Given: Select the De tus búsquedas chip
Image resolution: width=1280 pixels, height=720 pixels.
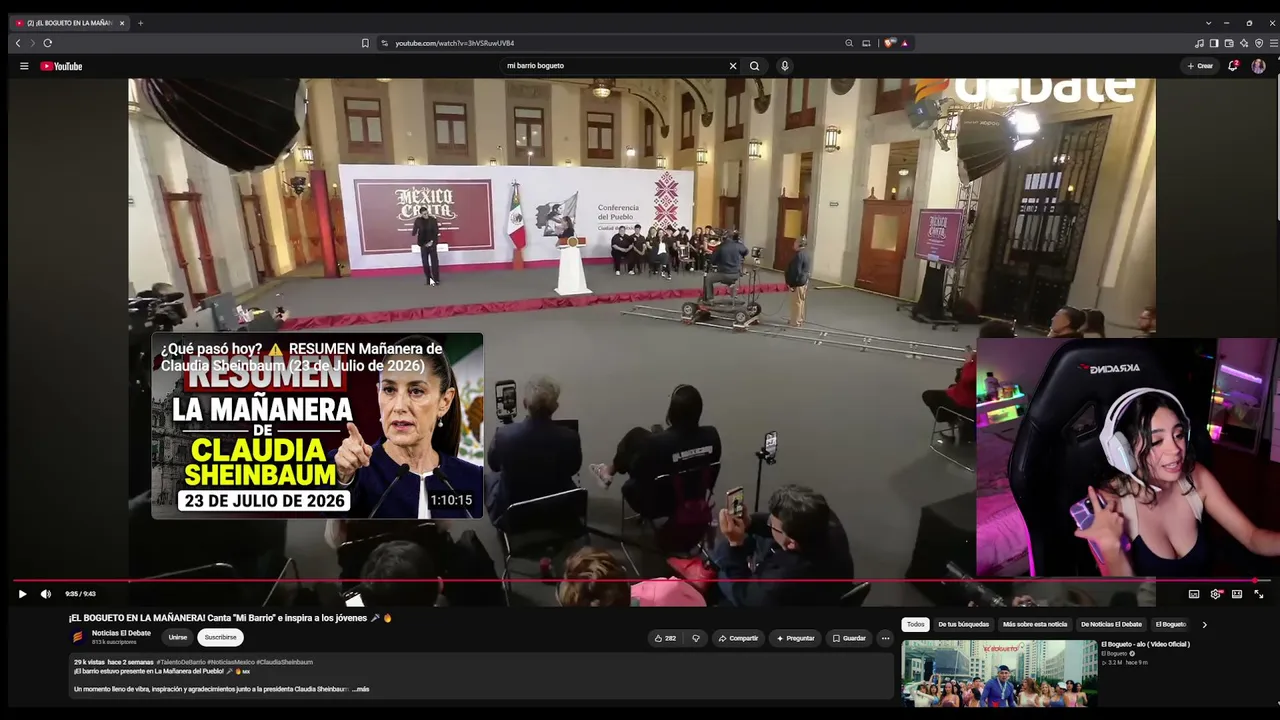Looking at the screenshot, I should tap(963, 624).
